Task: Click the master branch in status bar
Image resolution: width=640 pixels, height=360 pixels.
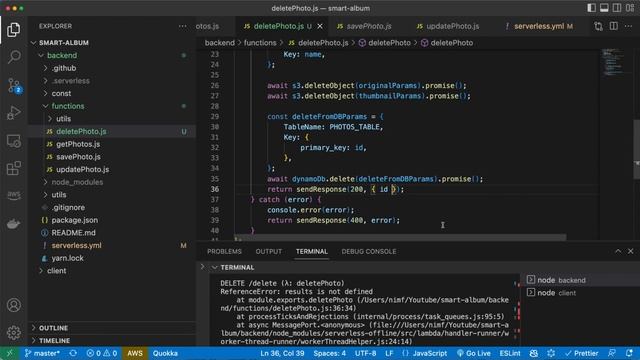Action: [x=42, y=353]
